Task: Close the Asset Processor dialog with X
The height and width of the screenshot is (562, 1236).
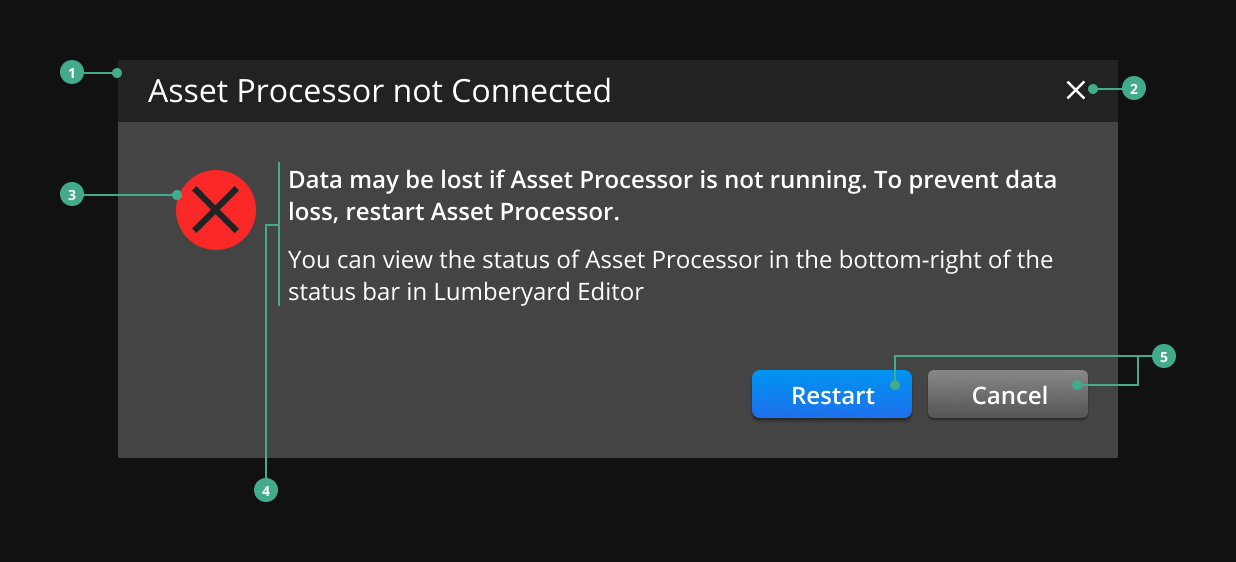Action: pyautogui.click(x=1075, y=90)
